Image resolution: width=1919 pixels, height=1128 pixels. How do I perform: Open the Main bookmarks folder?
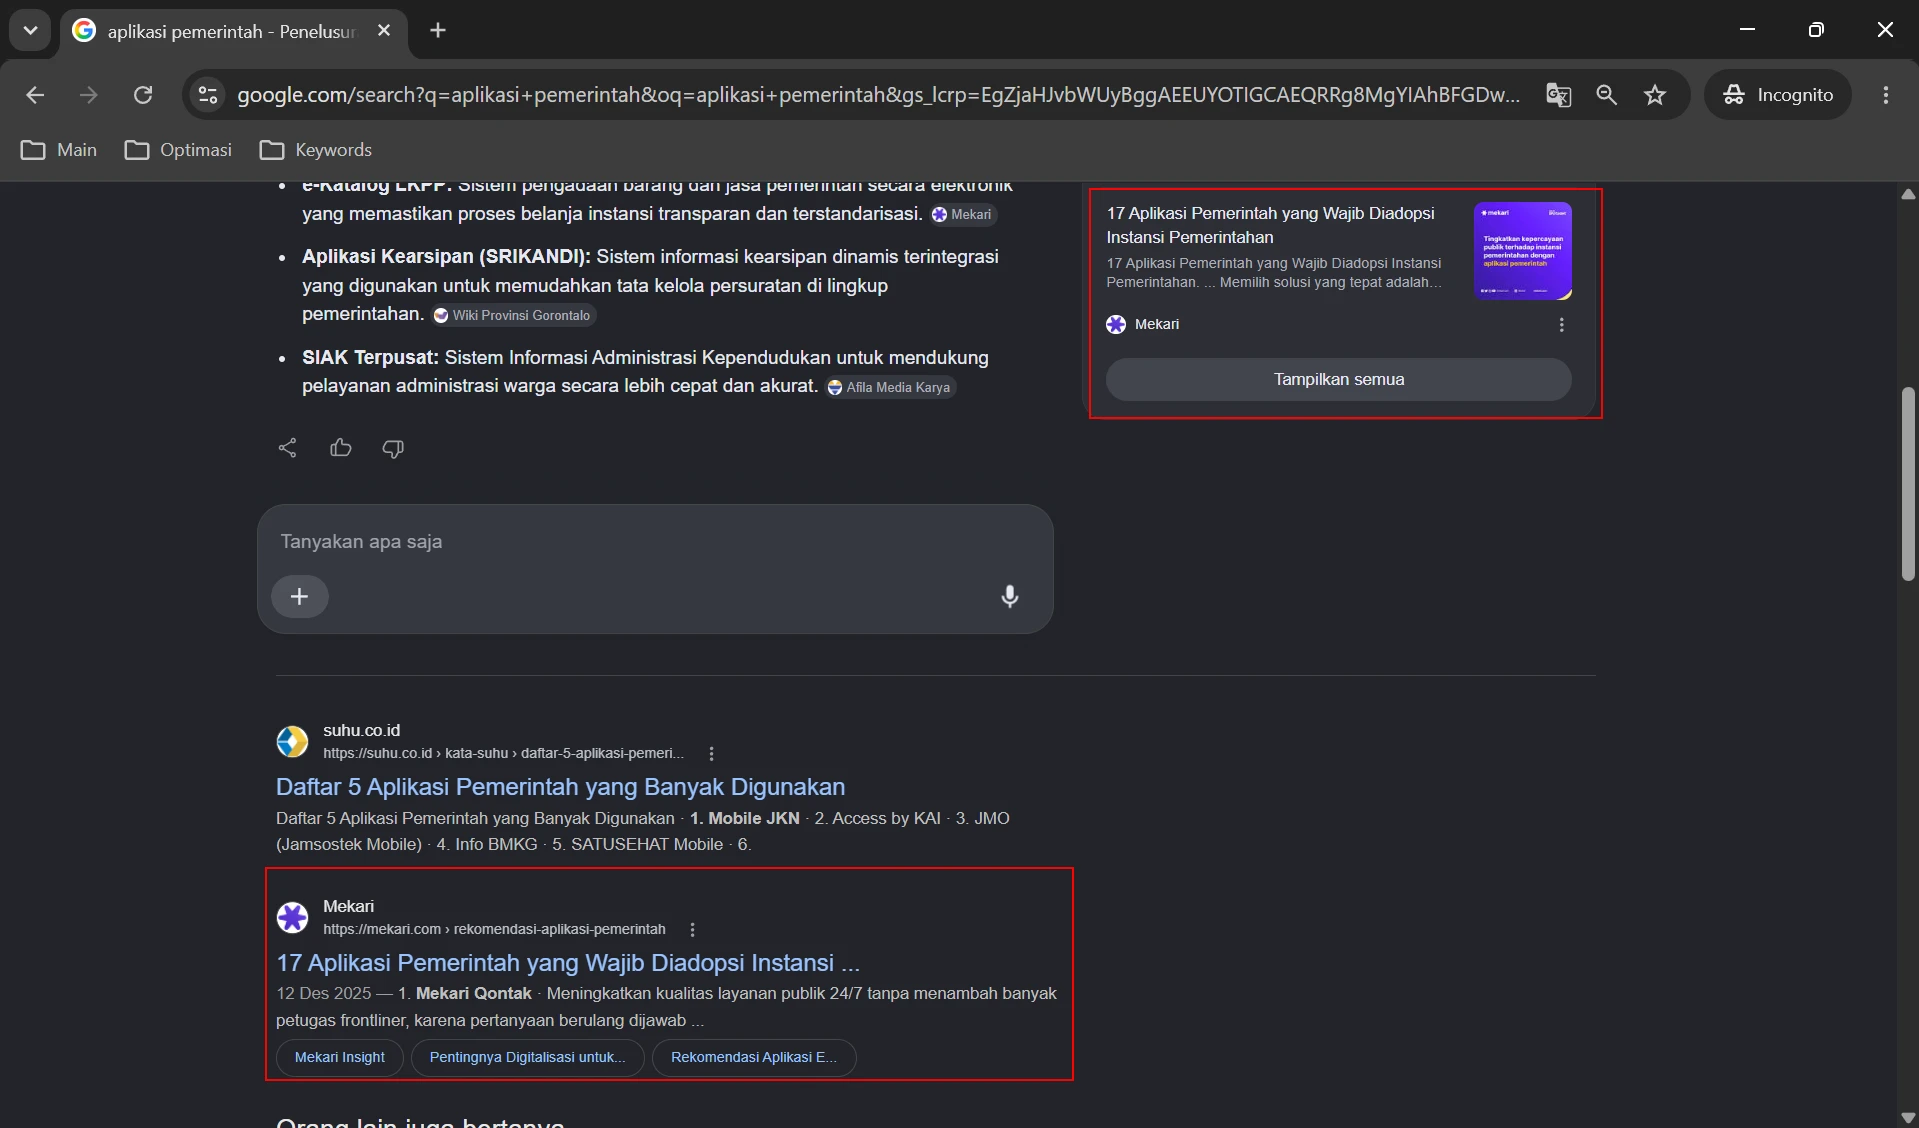(x=59, y=150)
